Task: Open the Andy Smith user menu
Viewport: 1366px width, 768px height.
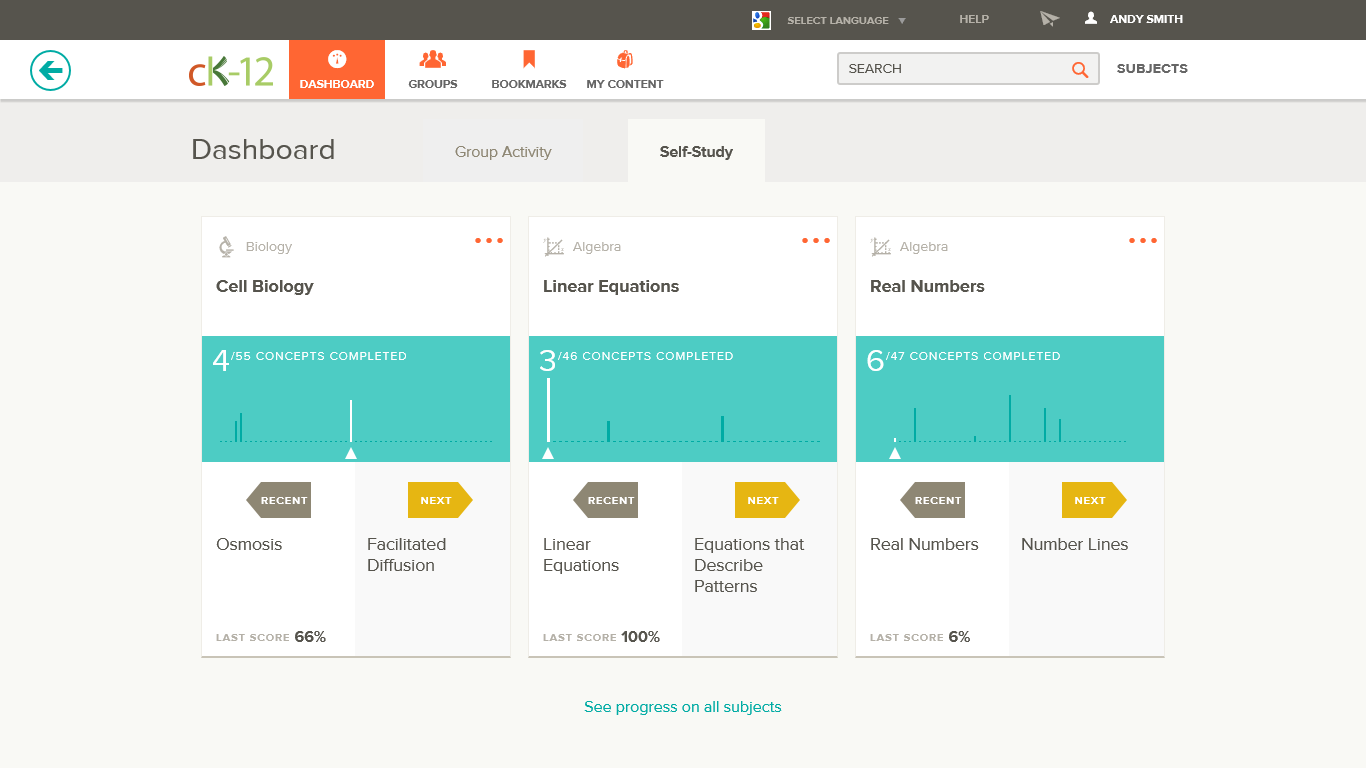Action: click(x=1134, y=19)
